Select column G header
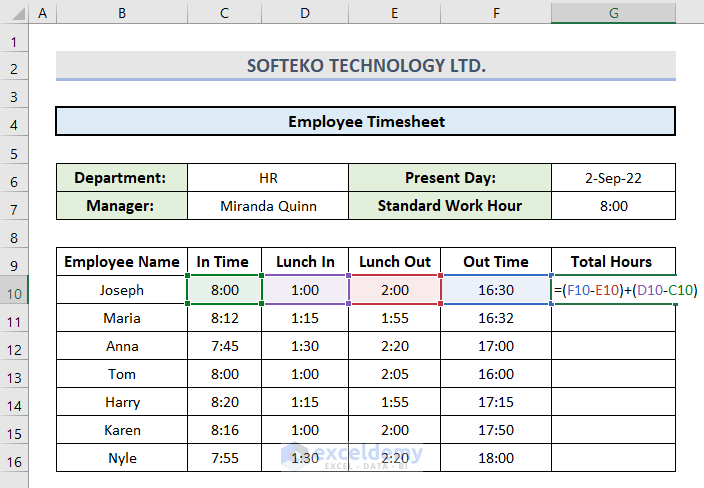The width and height of the screenshot is (704, 488). (613, 13)
